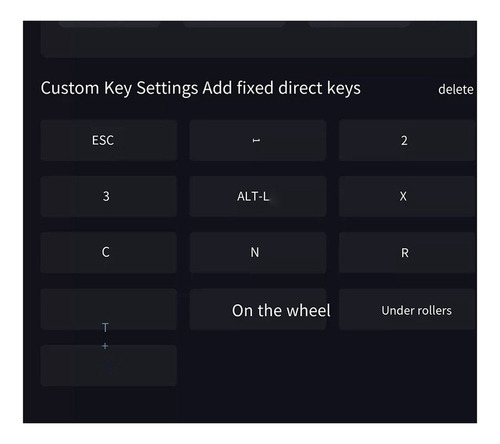Select the C key tile
The image size is (500, 444).
109,253
